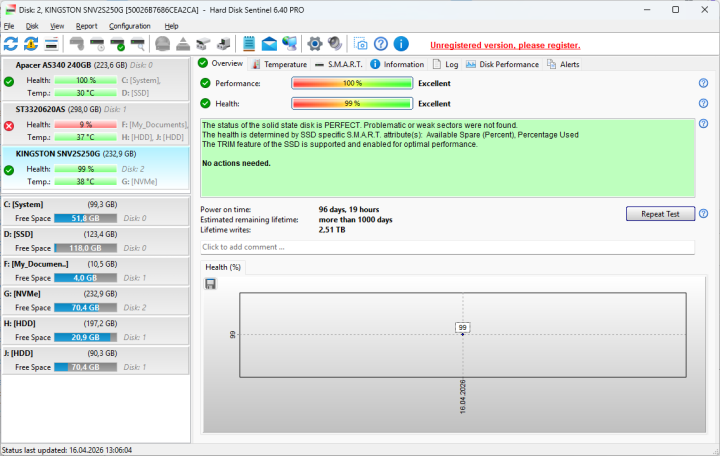Open the blue notepad report icon
The image size is (720, 456).
coord(249,44)
